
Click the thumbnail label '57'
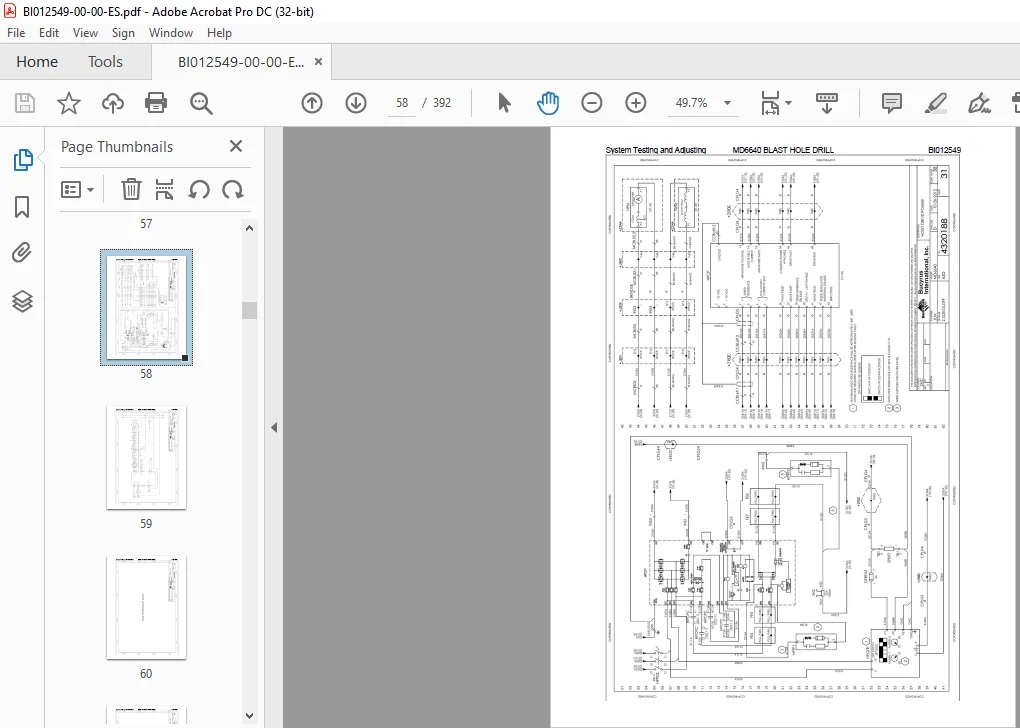click(x=146, y=224)
